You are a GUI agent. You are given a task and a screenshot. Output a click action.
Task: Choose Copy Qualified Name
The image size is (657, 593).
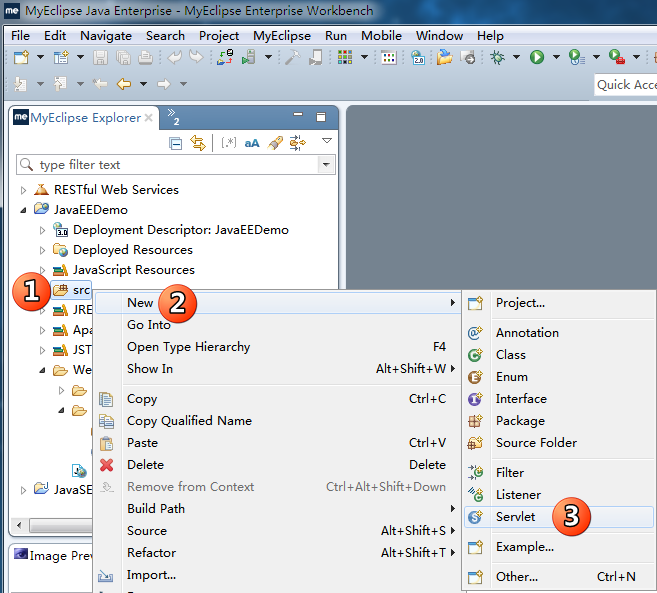(278, 421)
